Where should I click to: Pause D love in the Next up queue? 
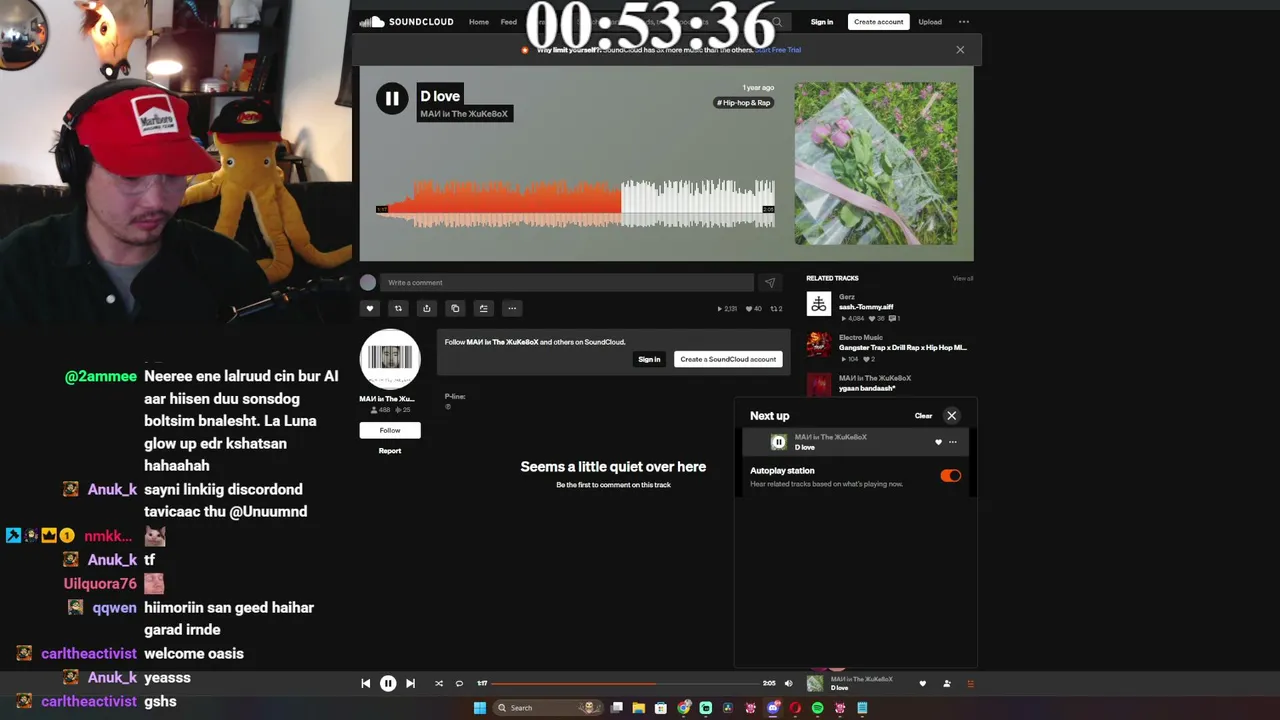(x=779, y=442)
